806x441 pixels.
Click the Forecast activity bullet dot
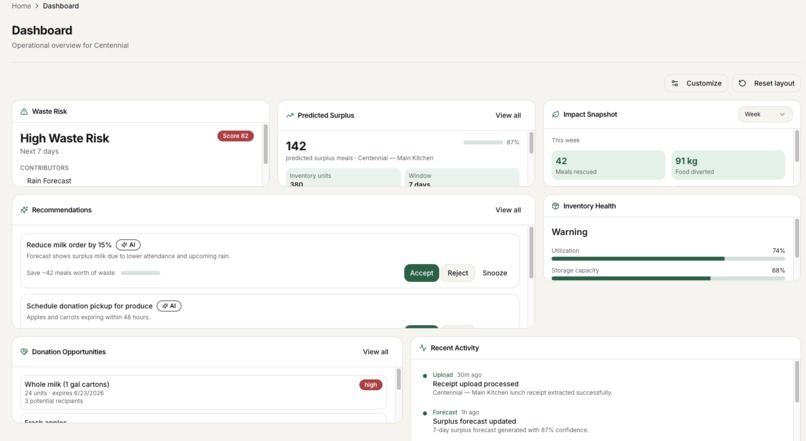tap(425, 413)
